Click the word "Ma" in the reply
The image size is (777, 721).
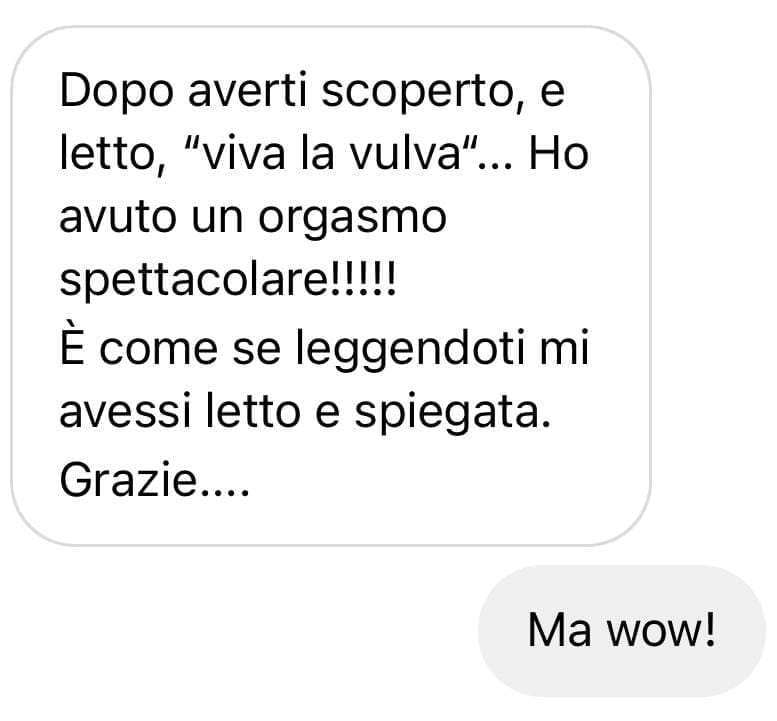(559, 630)
